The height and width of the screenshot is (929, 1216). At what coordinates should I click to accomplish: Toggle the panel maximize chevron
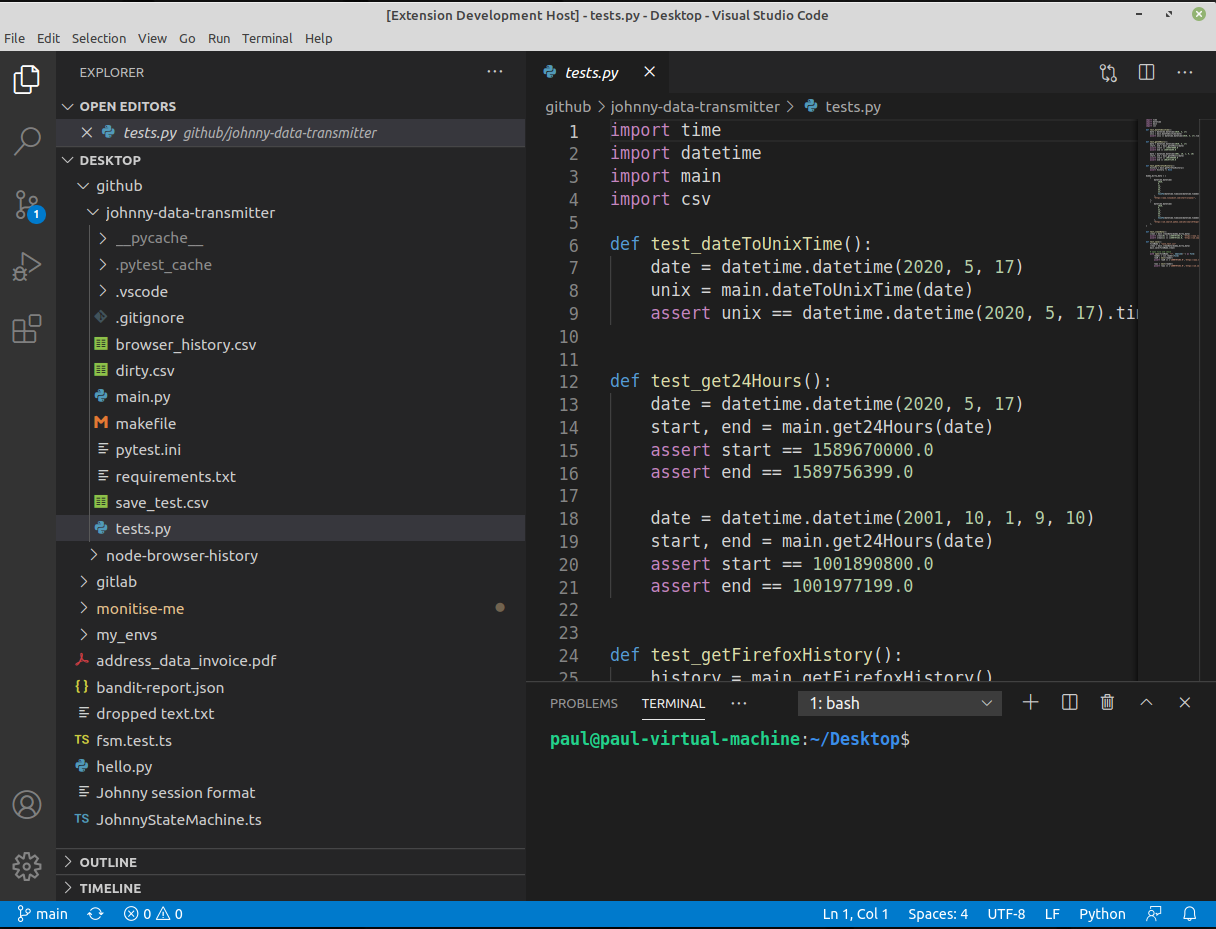[x=1146, y=702]
